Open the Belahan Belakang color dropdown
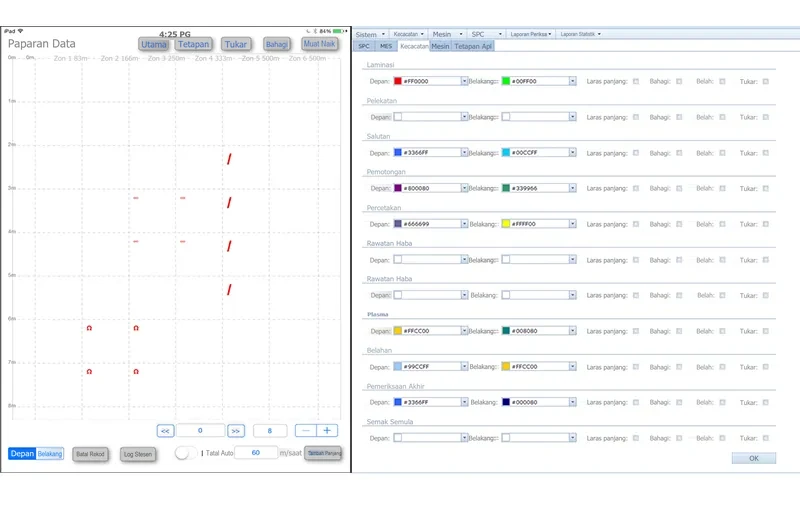 tap(572, 367)
